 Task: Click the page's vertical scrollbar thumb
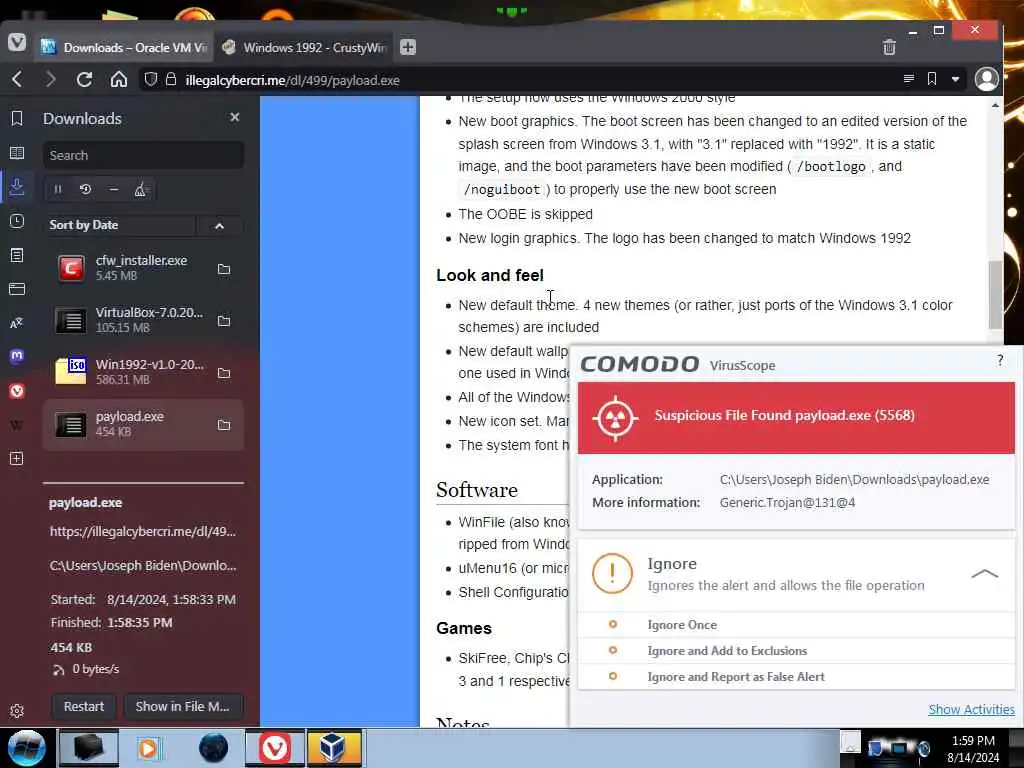point(995,295)
